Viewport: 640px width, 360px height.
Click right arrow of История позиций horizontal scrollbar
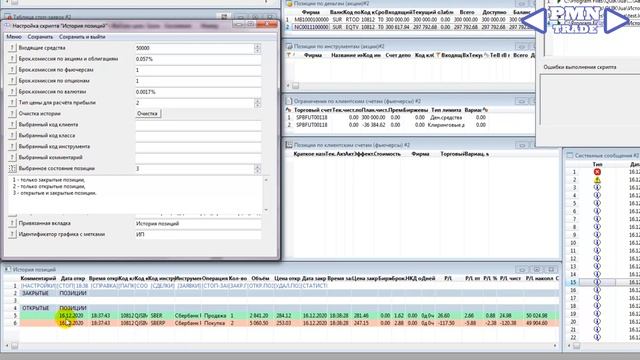pos(555,346)
